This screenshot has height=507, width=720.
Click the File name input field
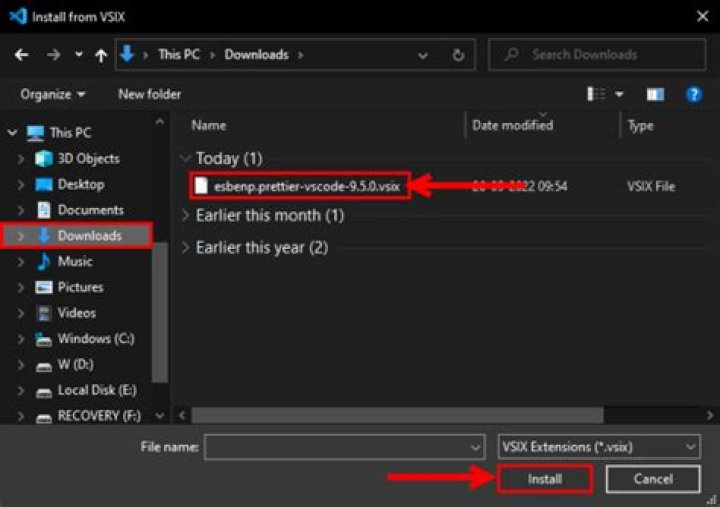point(337,447)
